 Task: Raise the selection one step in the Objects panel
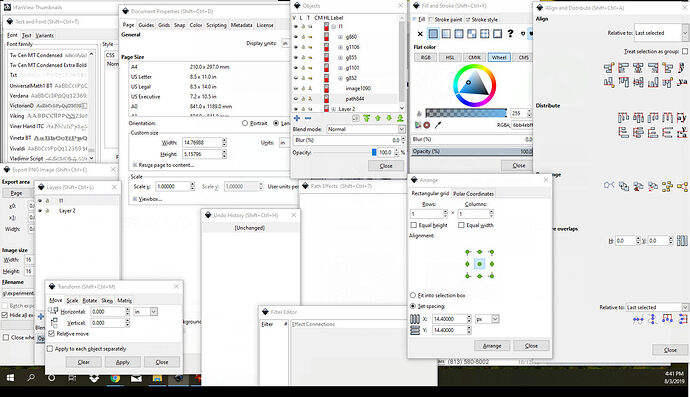378,118
